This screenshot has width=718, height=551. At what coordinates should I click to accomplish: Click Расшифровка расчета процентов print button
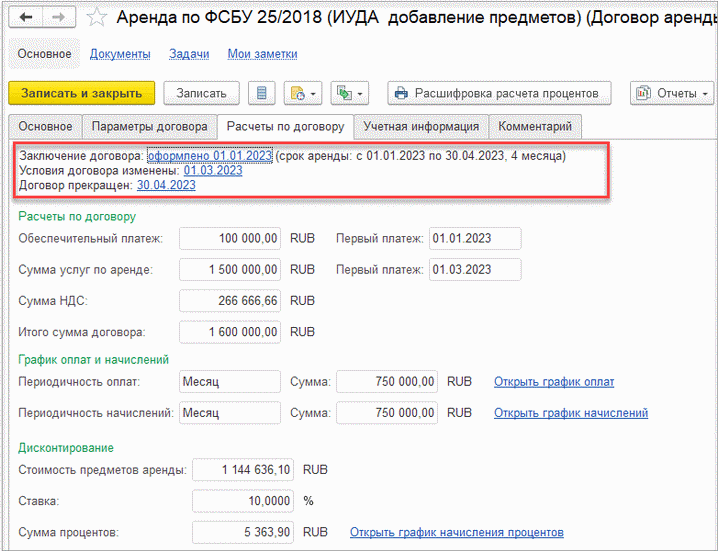pos(499,93)
